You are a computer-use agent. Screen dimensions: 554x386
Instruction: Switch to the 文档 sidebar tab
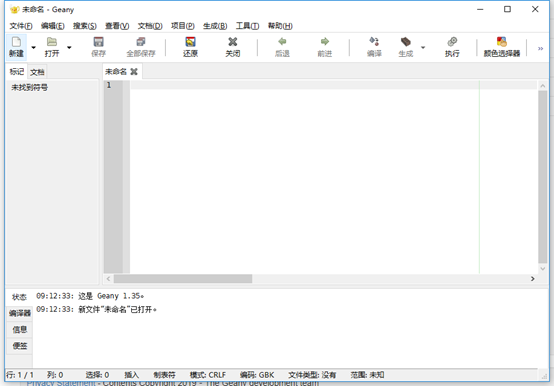click(x=37, y=72)
